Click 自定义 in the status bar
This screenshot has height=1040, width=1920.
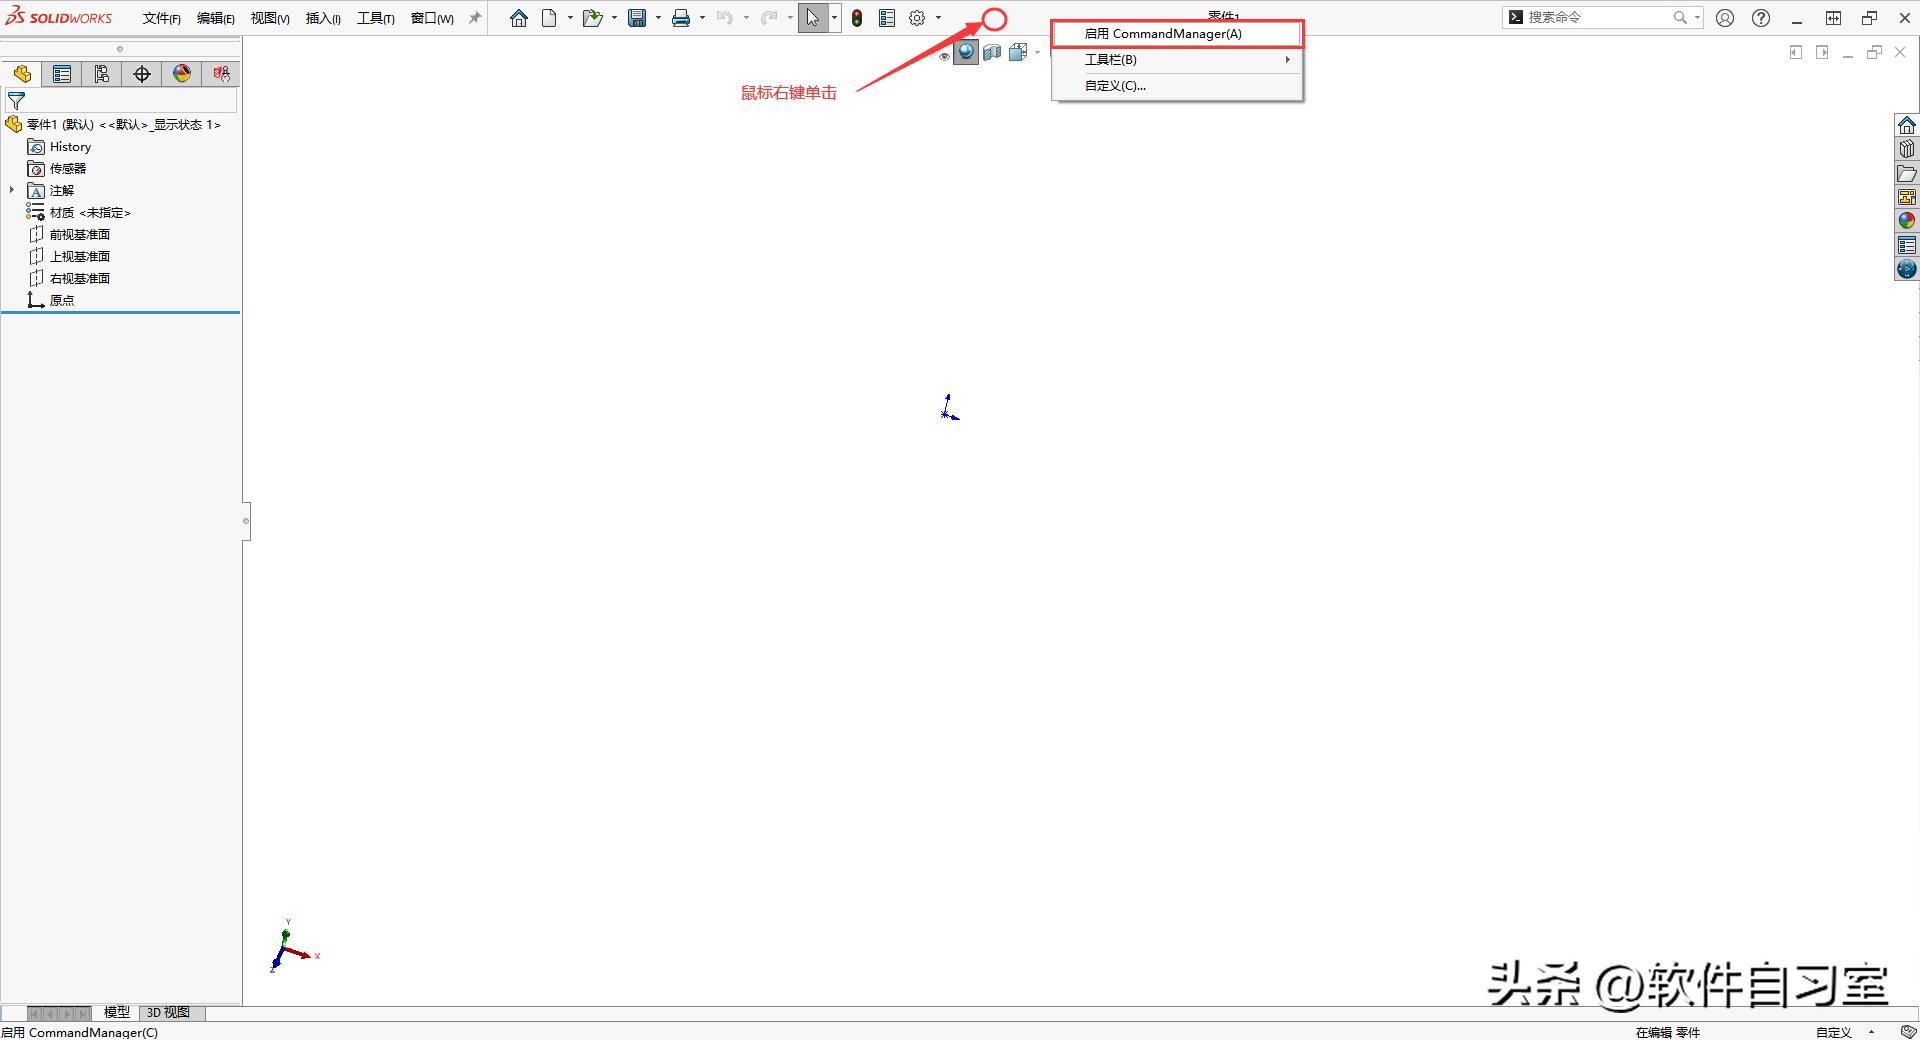tap(1834, 1032)
